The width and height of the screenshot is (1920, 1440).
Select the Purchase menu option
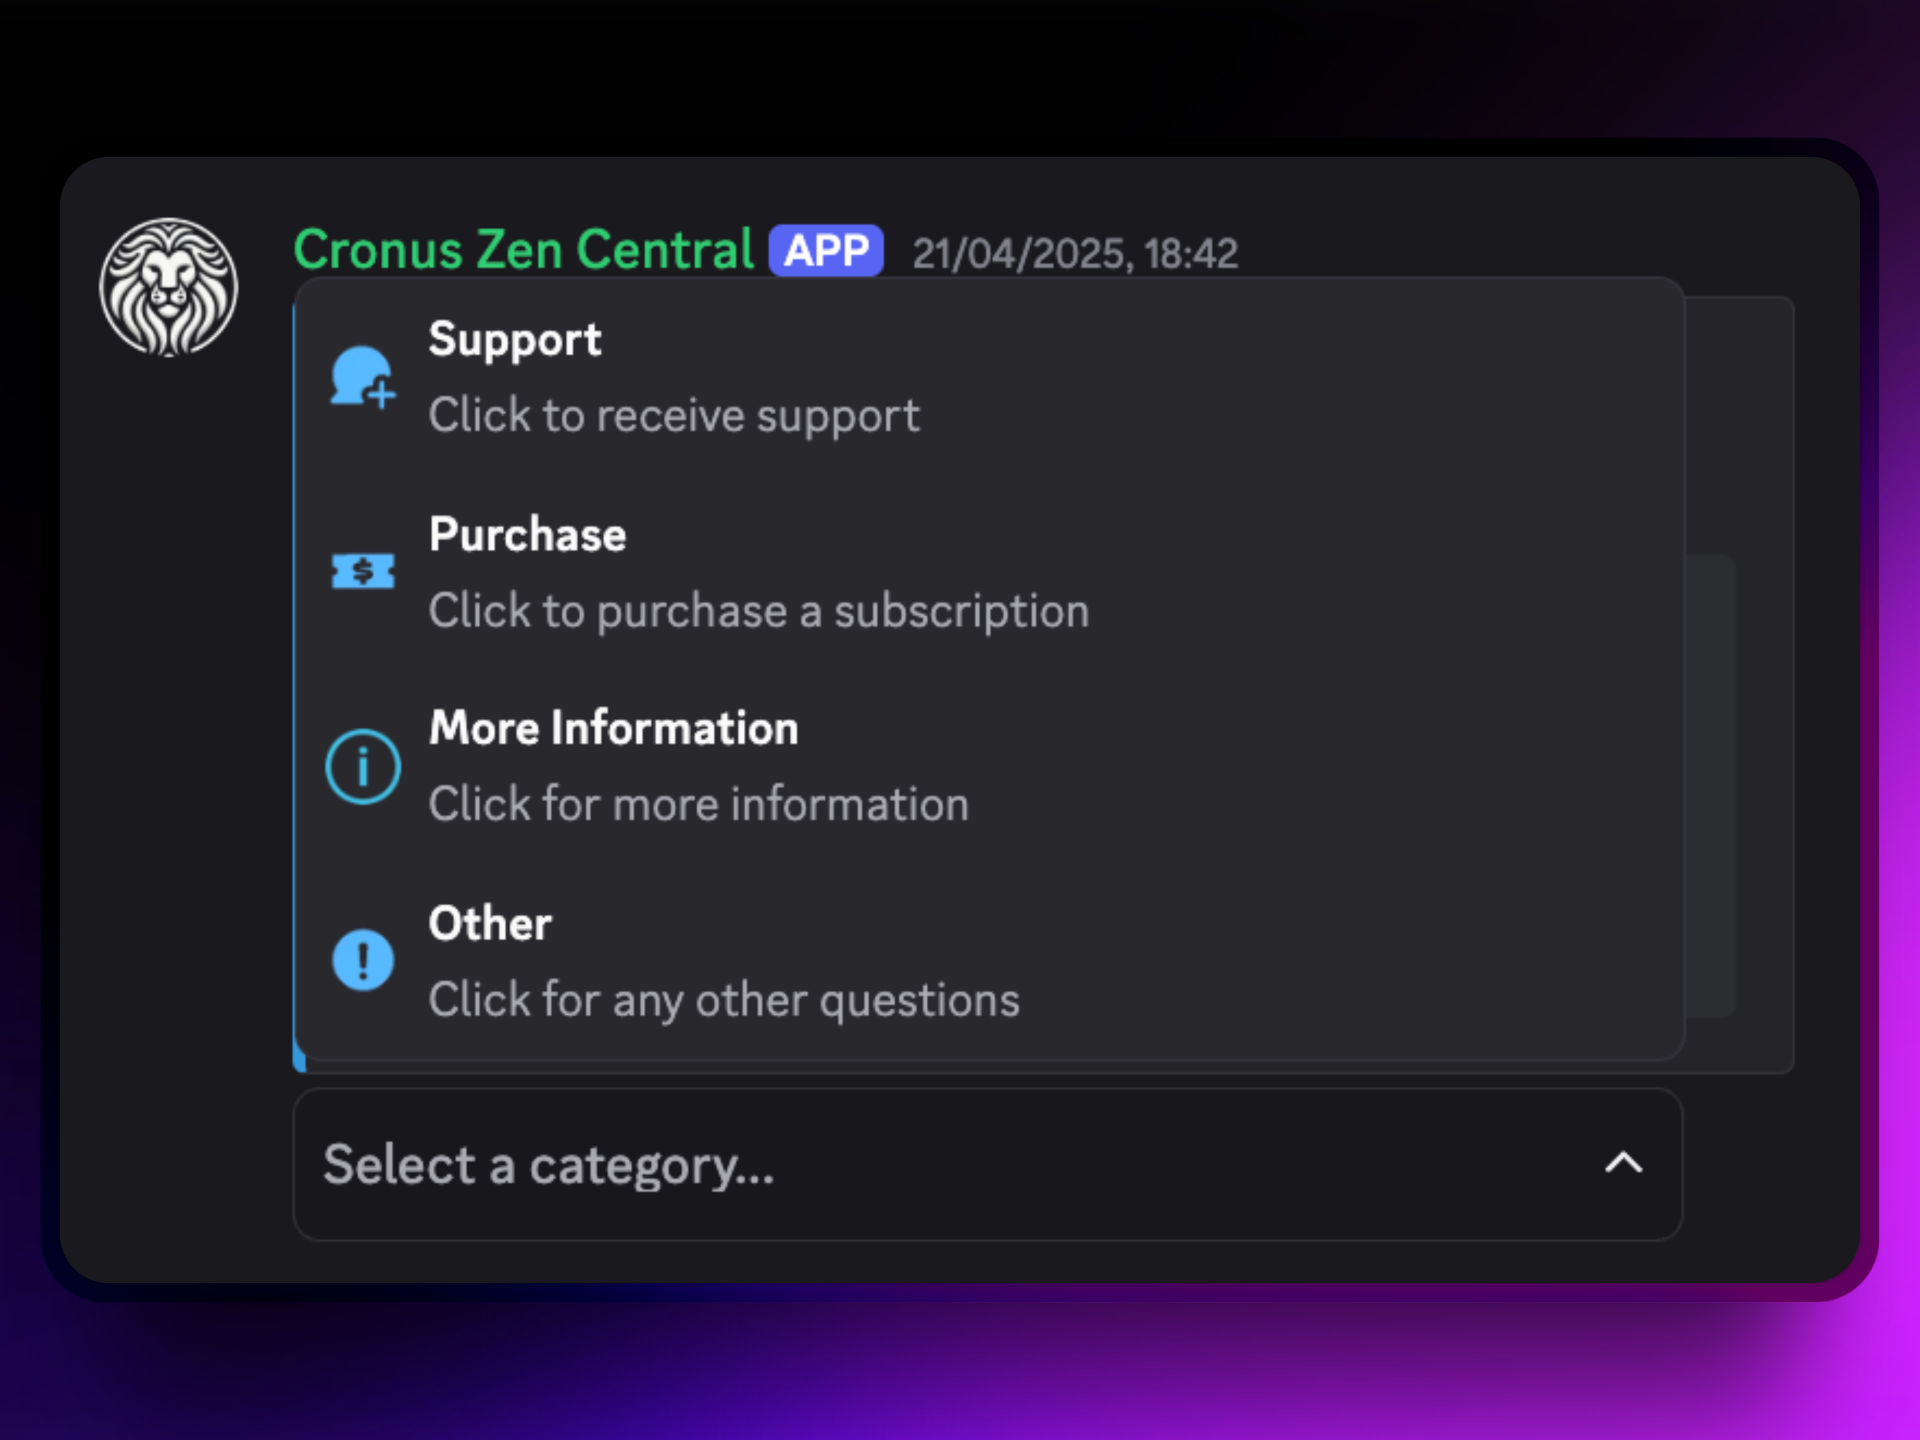(x=990, y=572)
